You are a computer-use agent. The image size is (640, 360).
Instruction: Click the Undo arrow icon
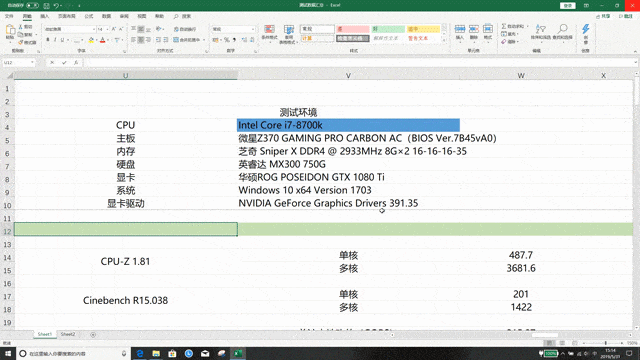click(x=56, y=5)
